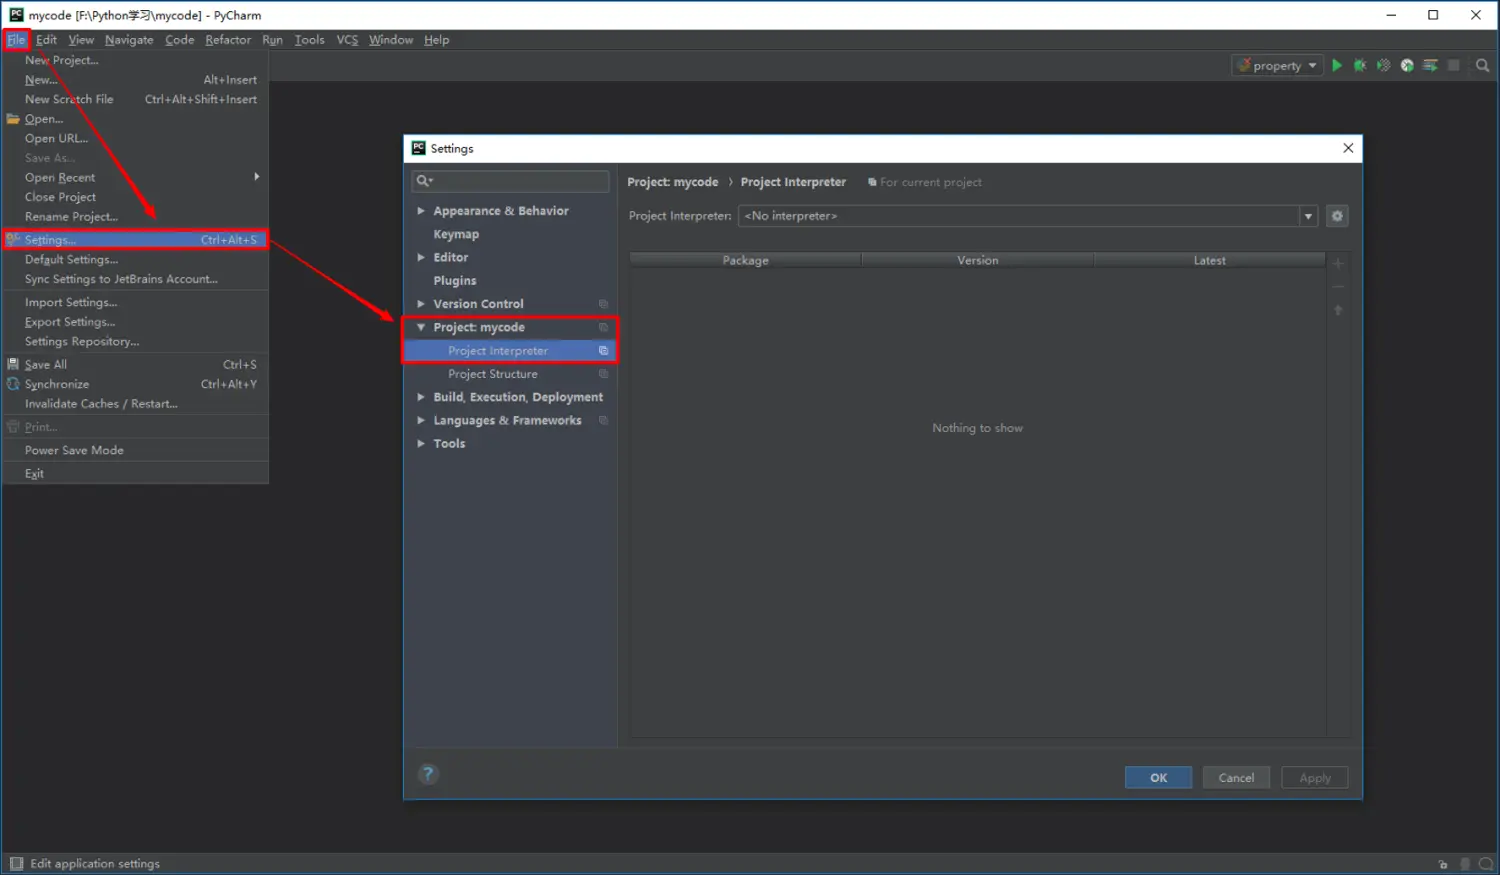This screenshot has height=875, width=1500.
Task: Choose Exit in File menu
Action: click(136, 474)
